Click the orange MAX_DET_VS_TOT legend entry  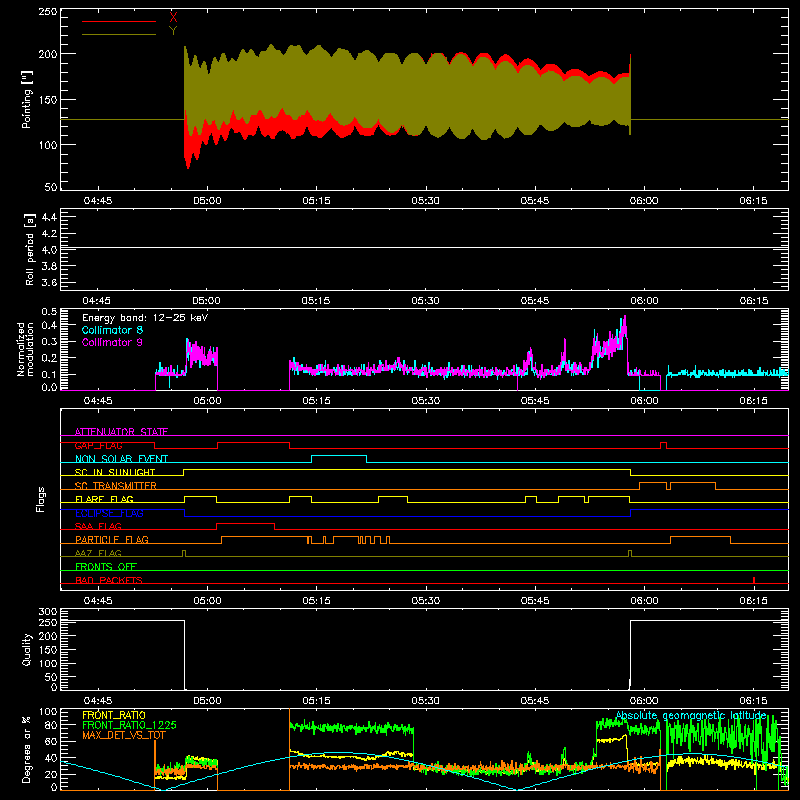click(x=124, y=735)
